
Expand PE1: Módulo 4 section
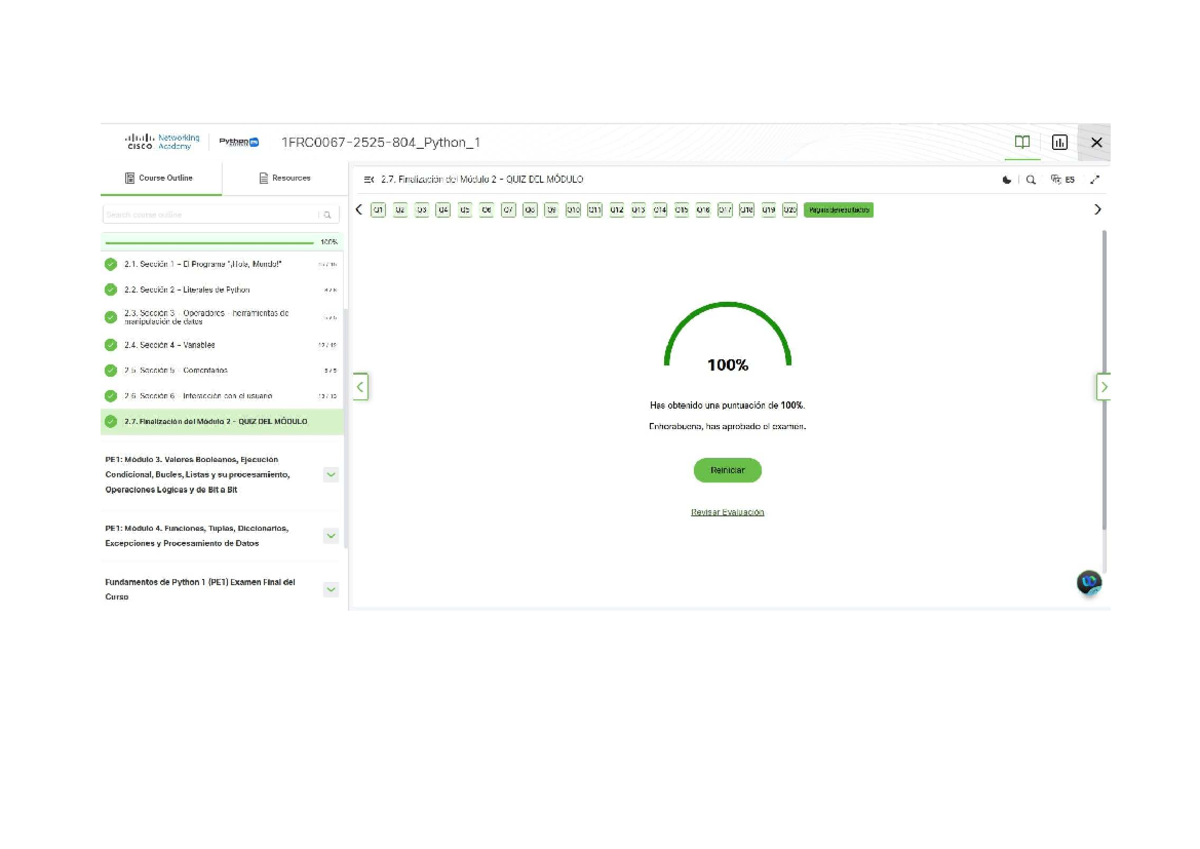331,536
